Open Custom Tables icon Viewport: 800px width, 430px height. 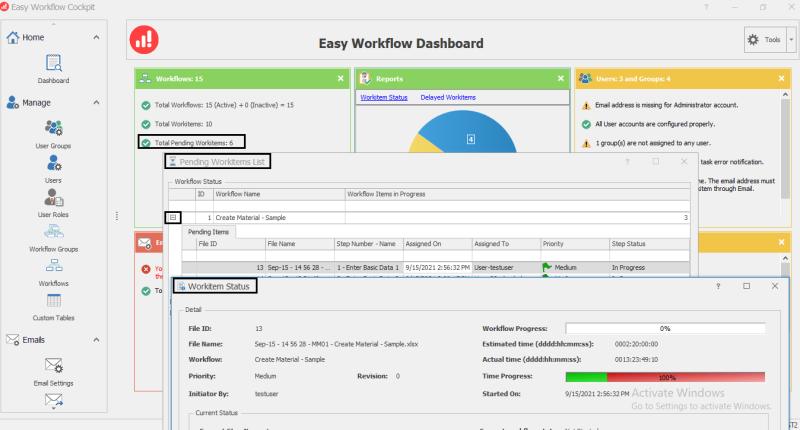click(x=53, y=304)
